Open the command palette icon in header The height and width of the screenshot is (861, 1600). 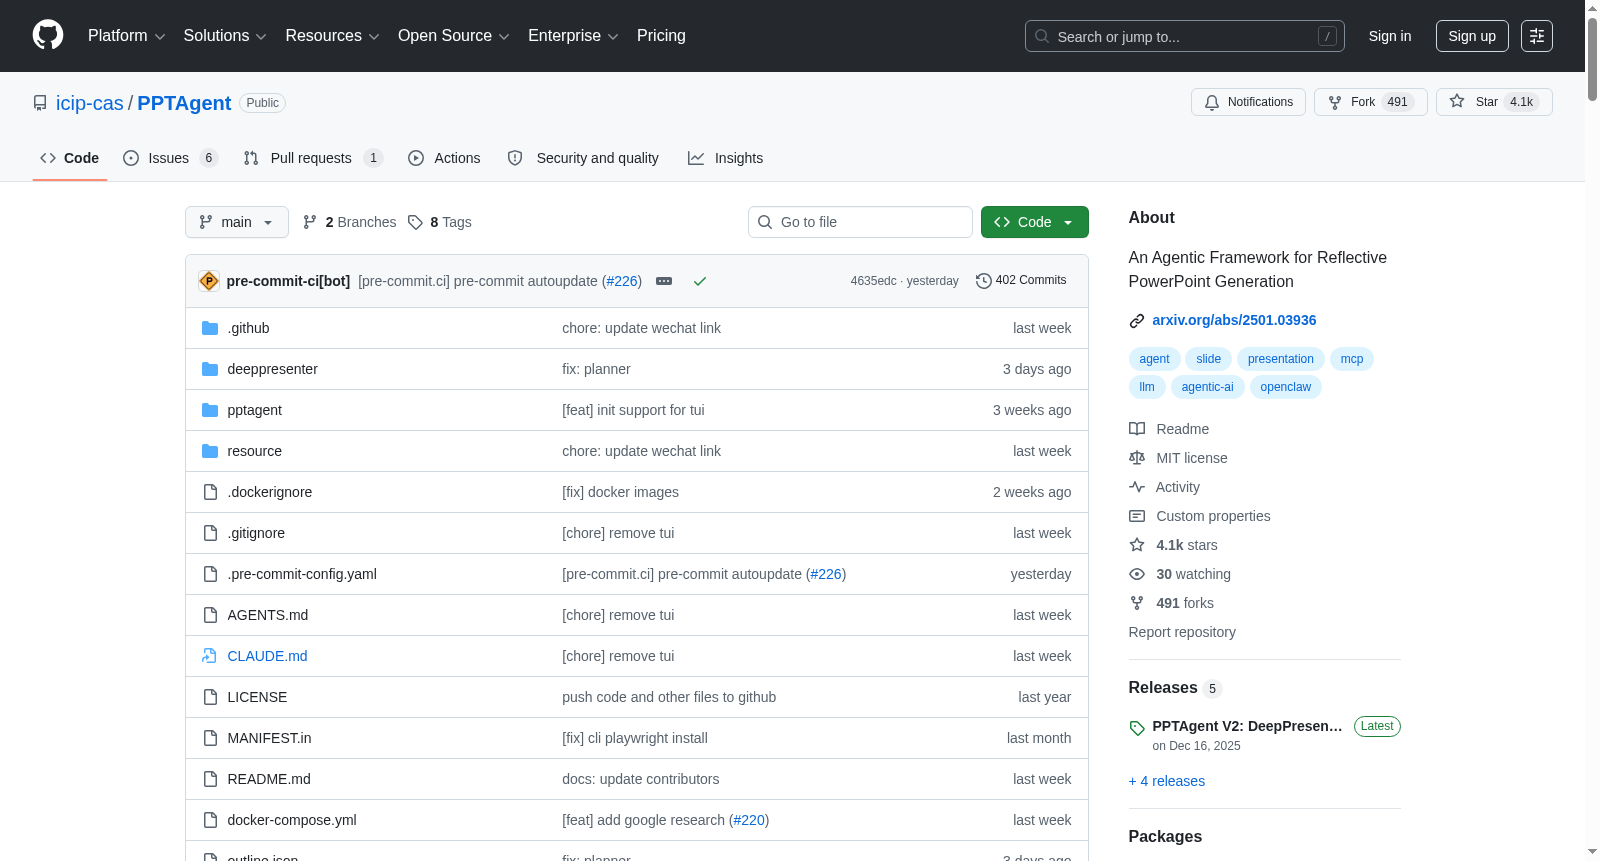coord(1537,36)
